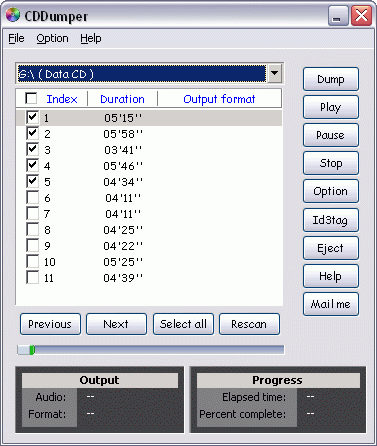377x446 pixels.
Task: Click the Format: label in Output panel
Action: pos(47,414)
